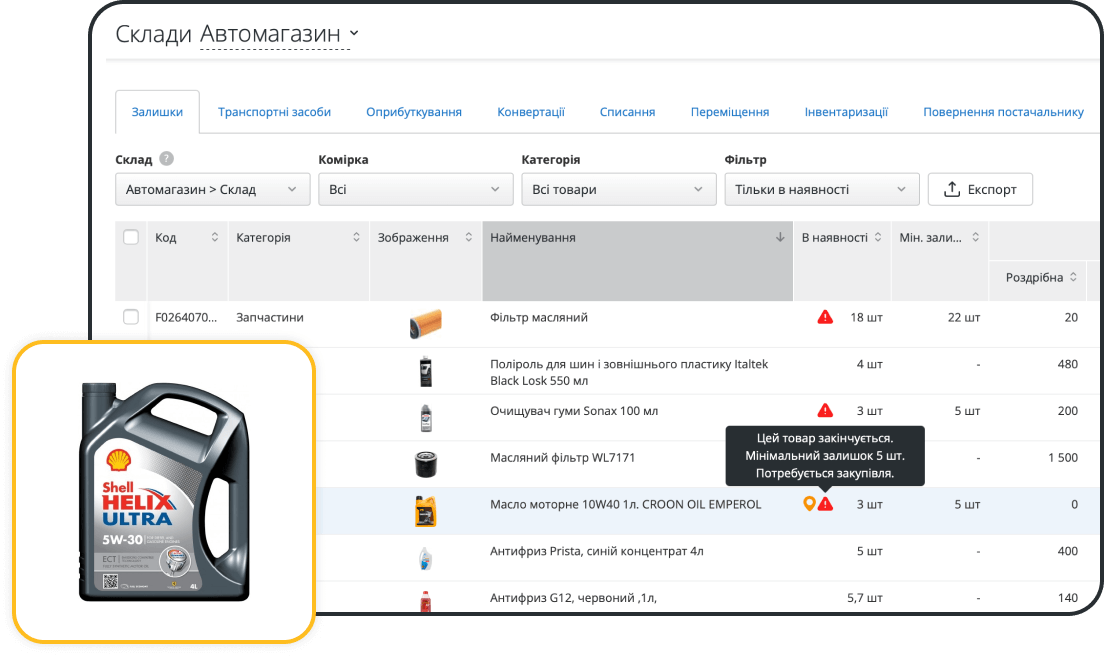Screen dimensions: 1104x656
Task: Sort by В наявності column arrows
Action: [878, 238]
